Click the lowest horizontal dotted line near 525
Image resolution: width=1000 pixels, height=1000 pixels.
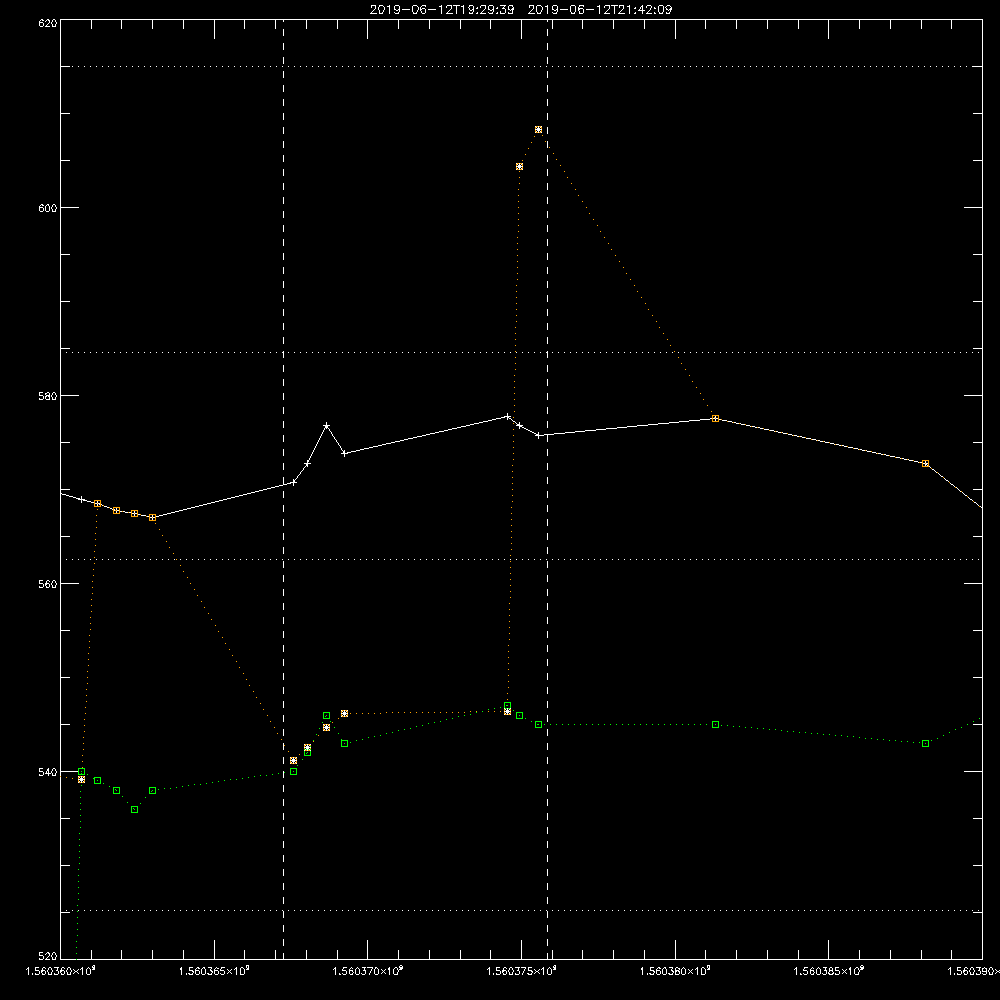521,911
